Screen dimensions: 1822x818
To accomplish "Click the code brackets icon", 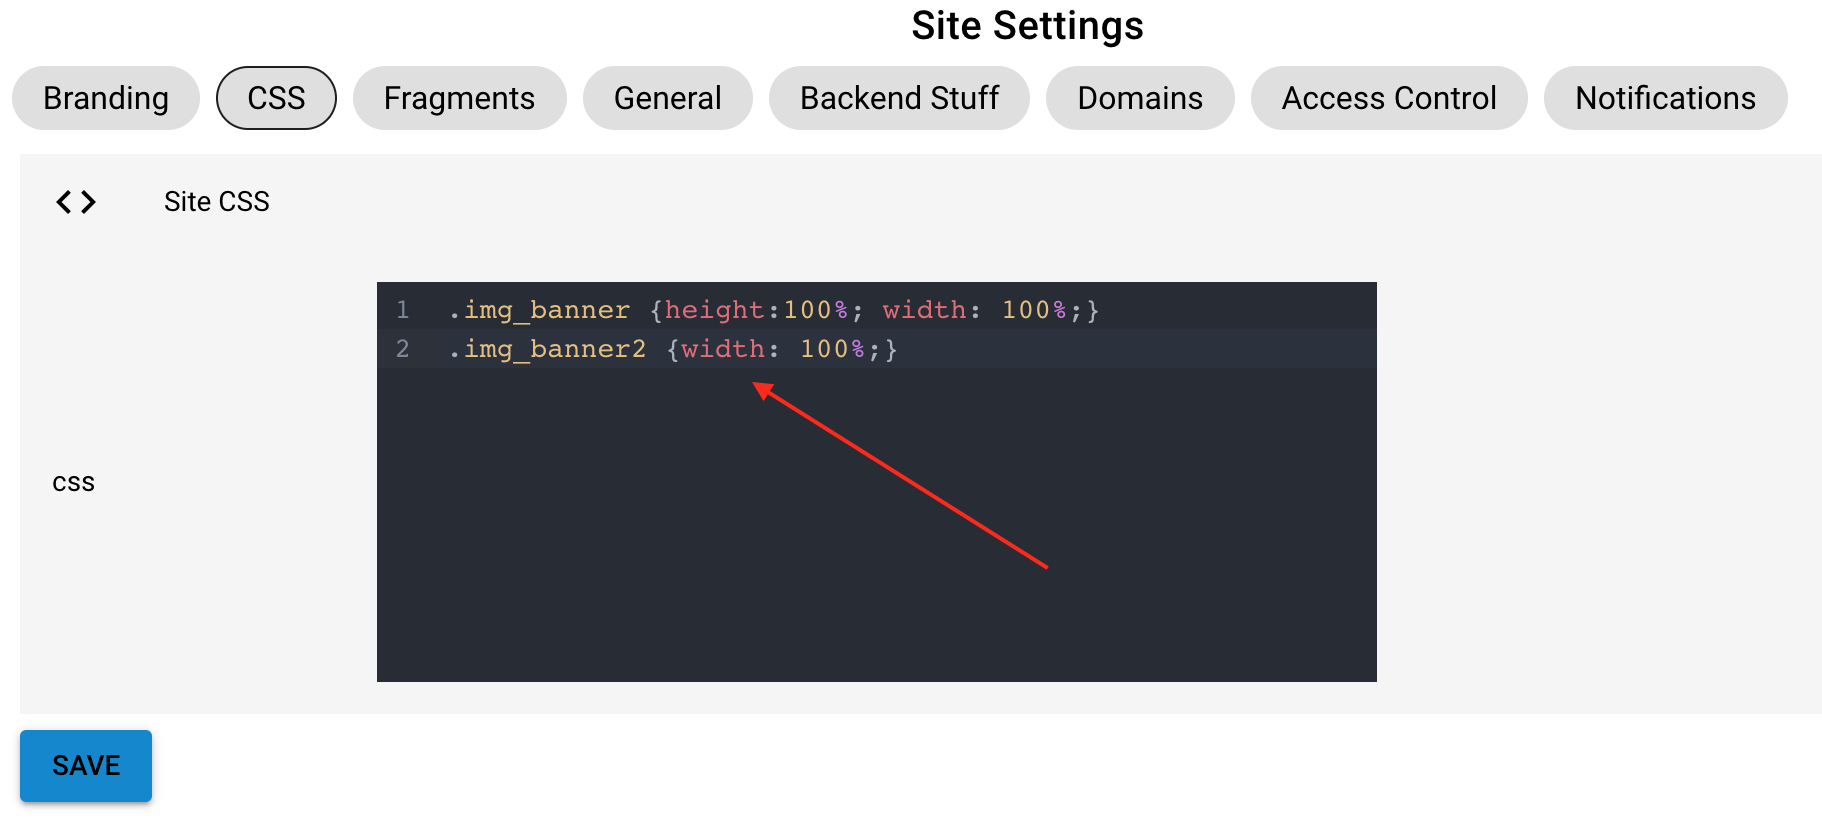I will tap(76, 202).
